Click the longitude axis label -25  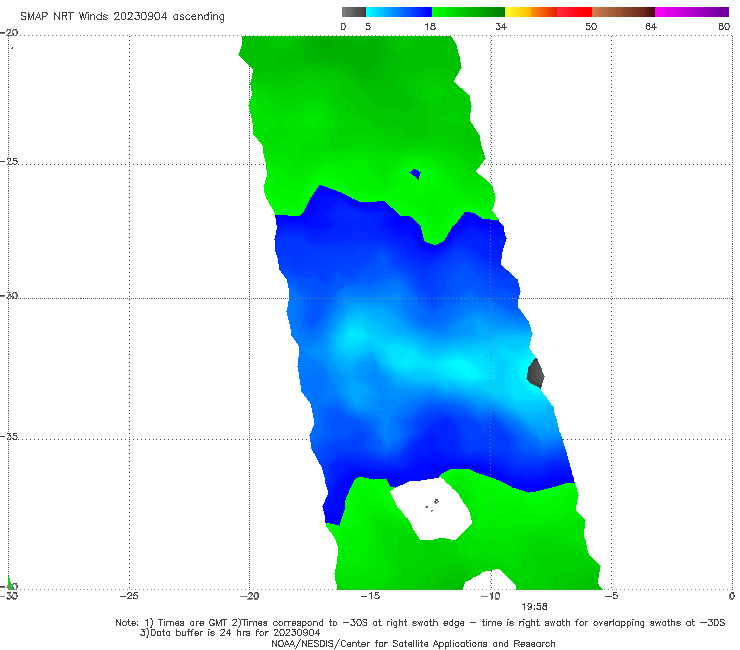129,596
